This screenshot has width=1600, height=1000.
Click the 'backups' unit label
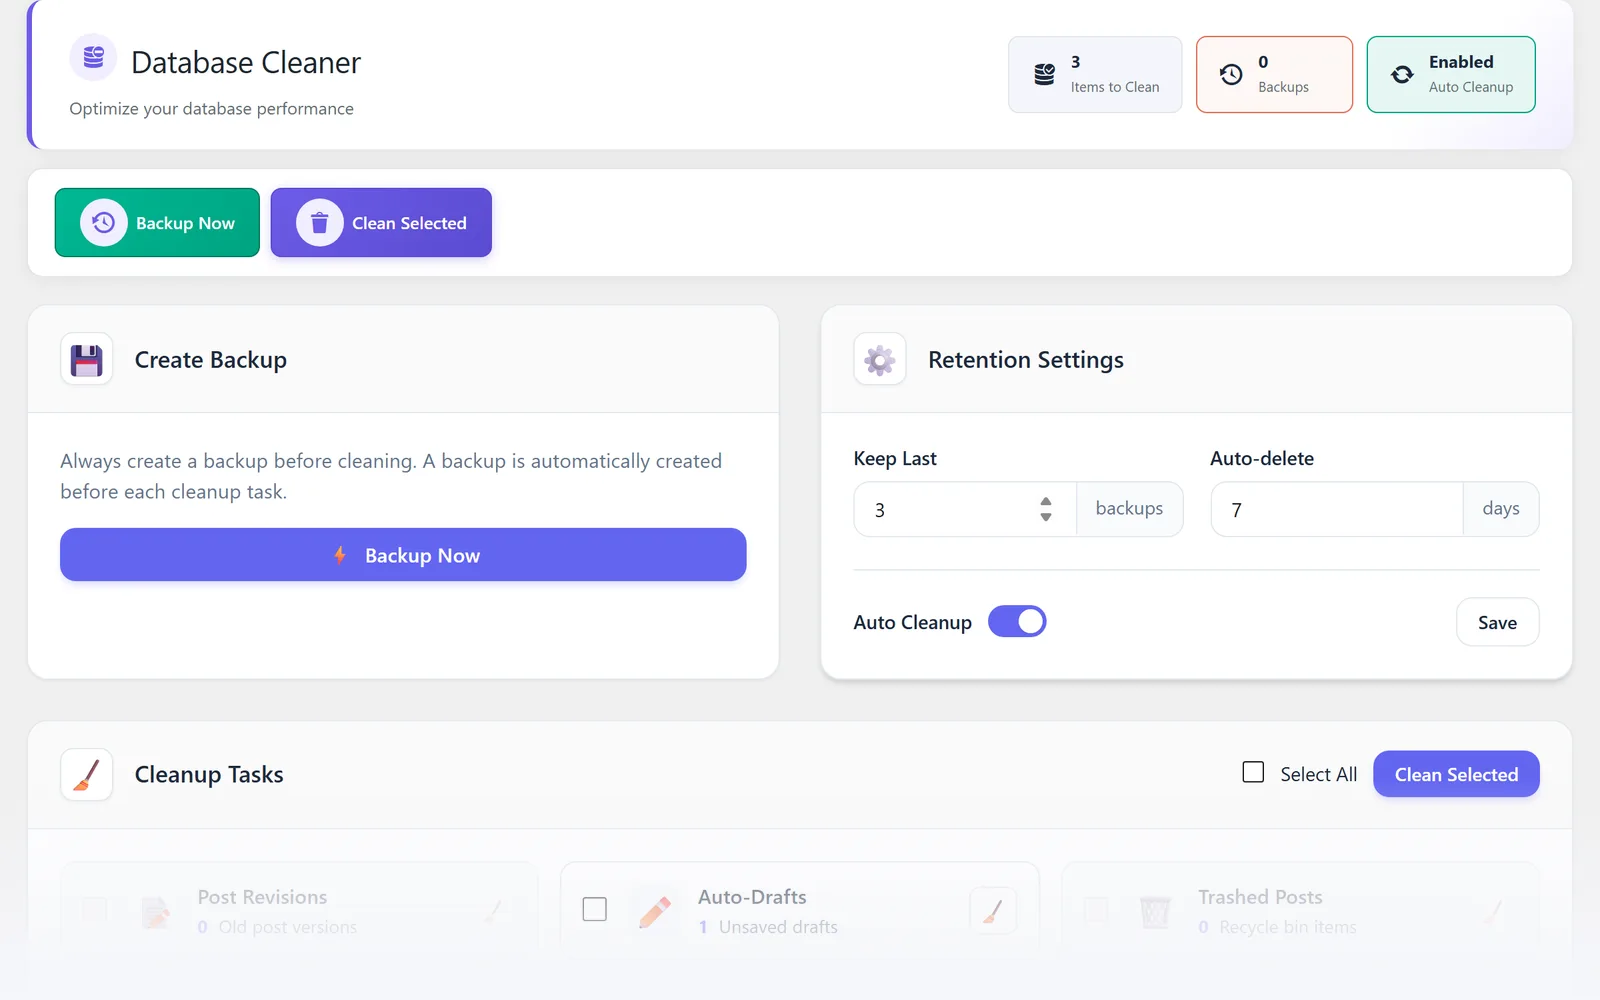(x=1129, y=508)
